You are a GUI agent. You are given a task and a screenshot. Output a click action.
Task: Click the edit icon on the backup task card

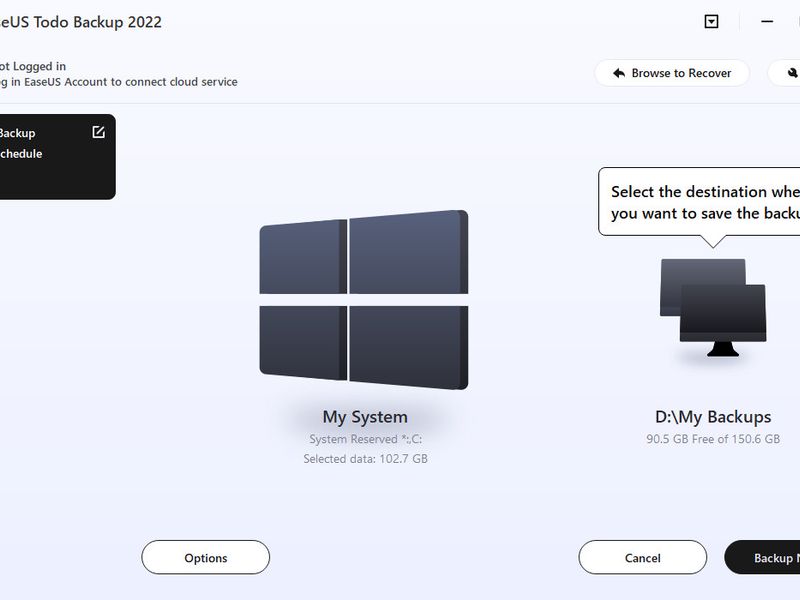pyautogui.click(x=98, y=132)
